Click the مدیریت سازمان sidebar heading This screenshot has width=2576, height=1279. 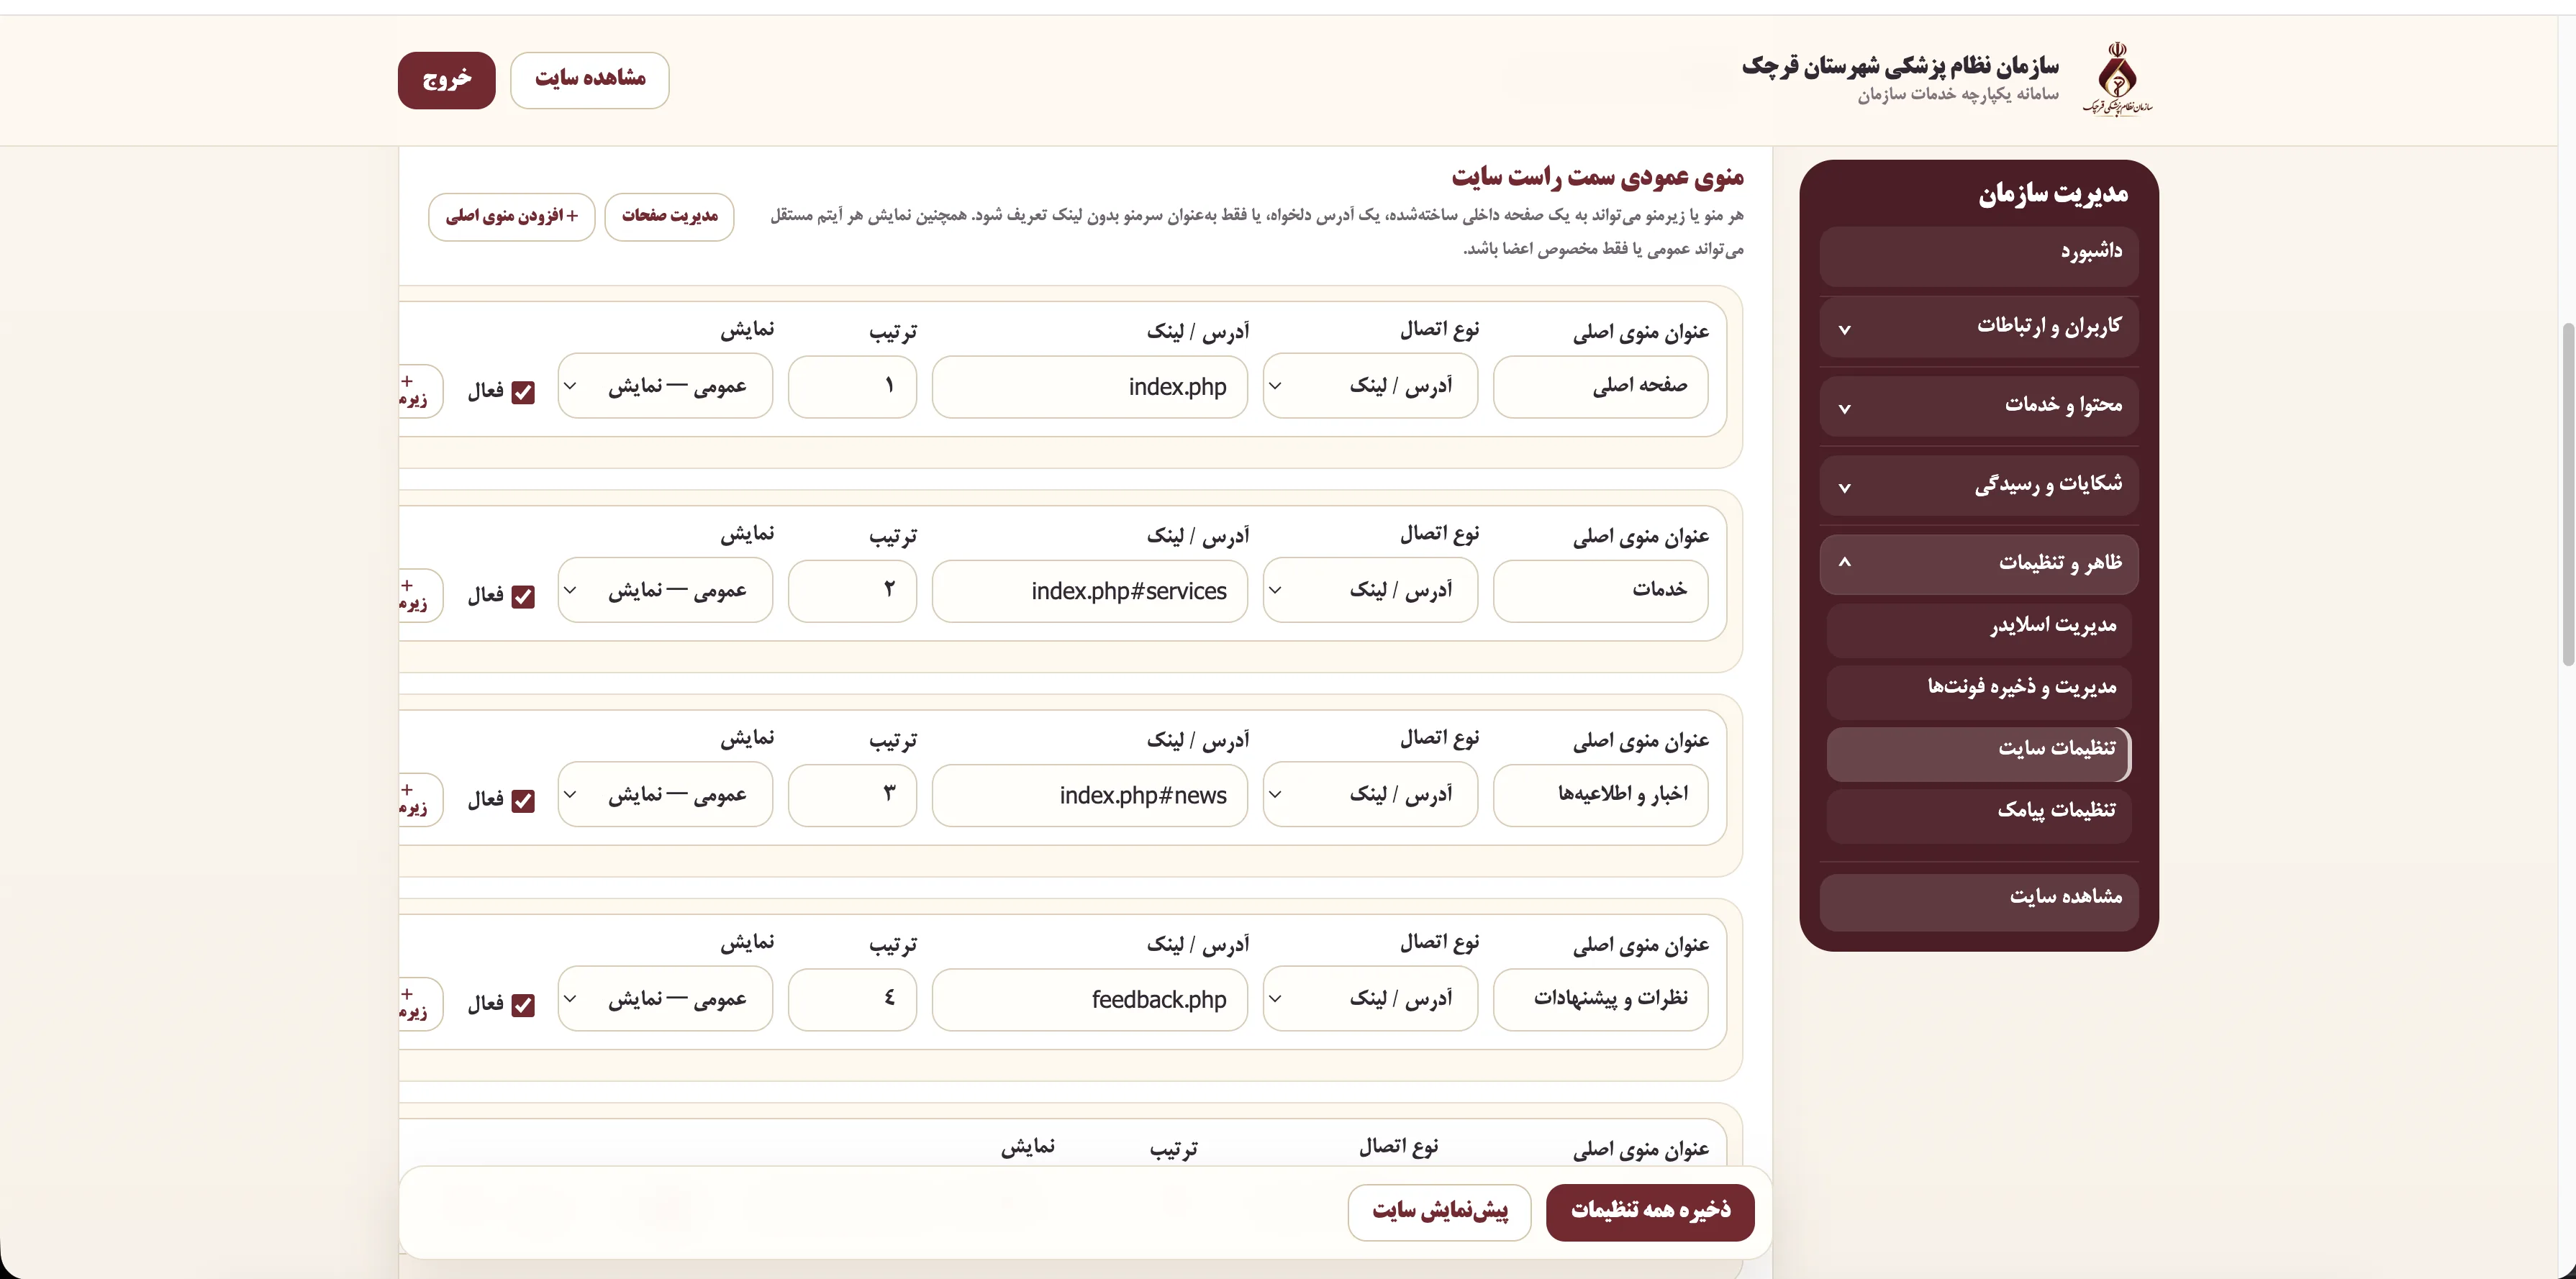(2053, 194)
